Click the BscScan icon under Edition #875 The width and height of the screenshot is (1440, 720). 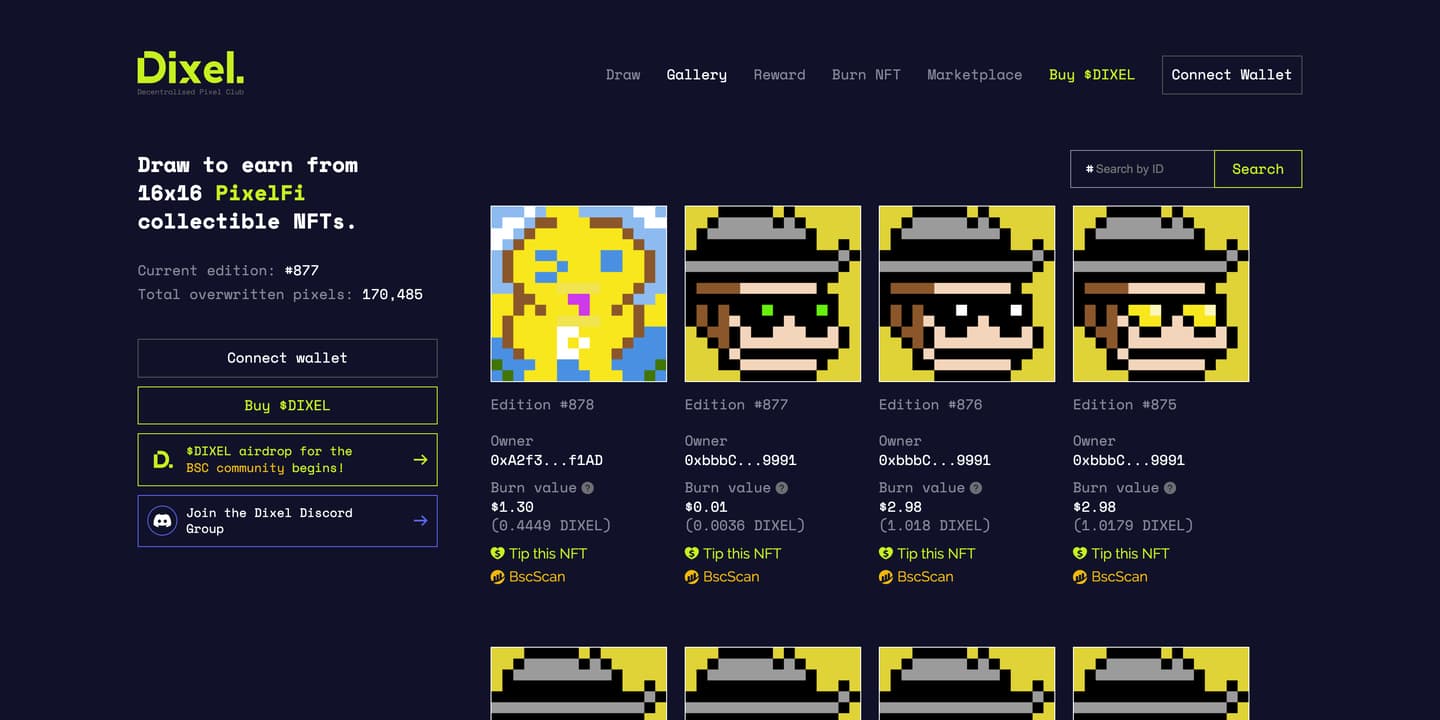(1080, 577)
